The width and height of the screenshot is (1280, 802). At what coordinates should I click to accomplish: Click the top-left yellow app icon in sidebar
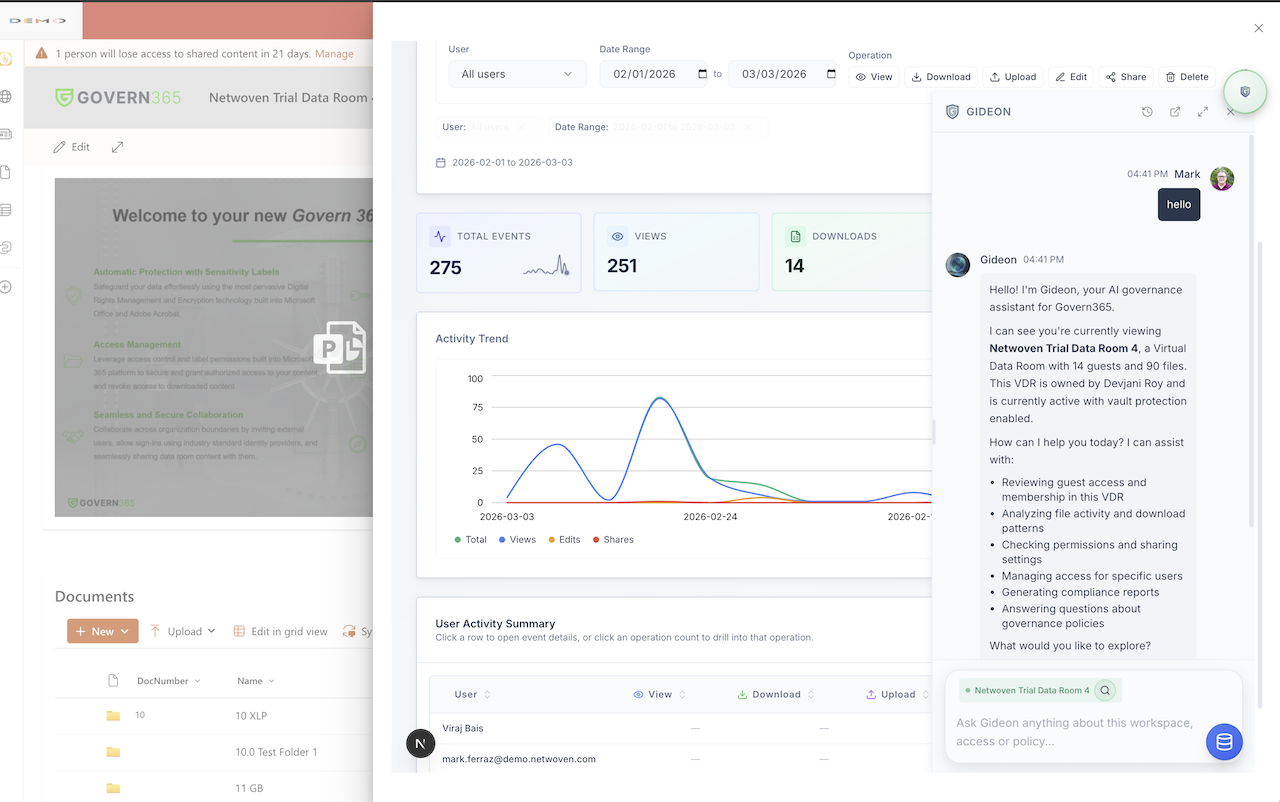pos(5,59)
